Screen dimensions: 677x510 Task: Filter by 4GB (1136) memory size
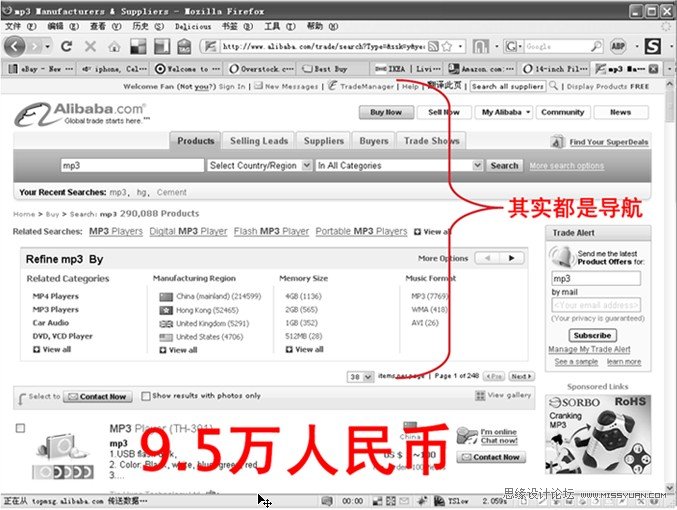tap(303, 296)
